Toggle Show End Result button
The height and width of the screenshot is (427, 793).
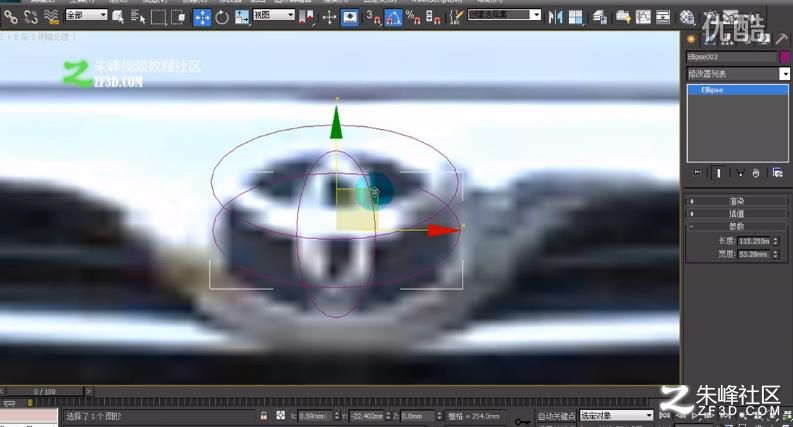click(x=718, y=173)
